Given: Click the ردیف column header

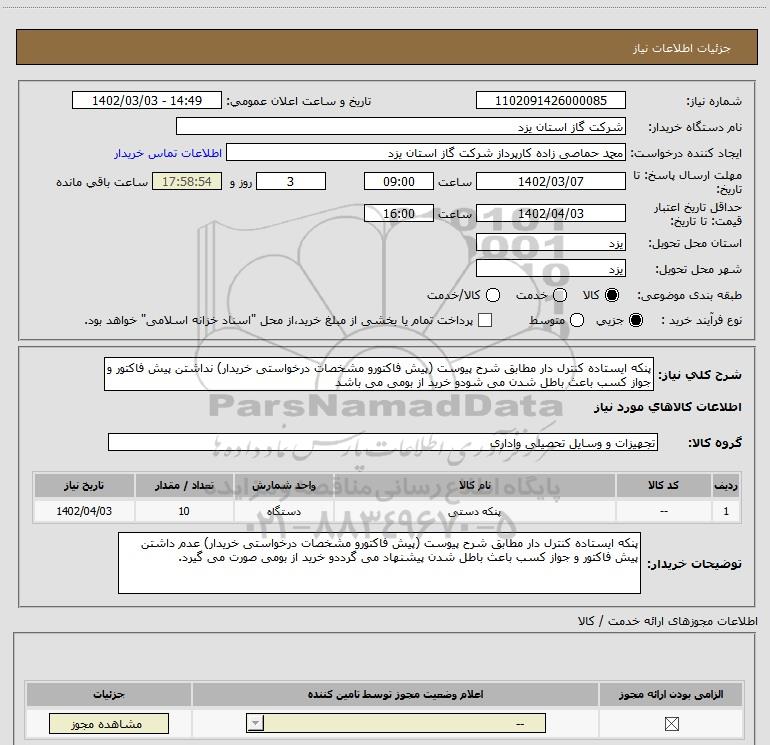Looking at the screenshot, I should [726, 485].
